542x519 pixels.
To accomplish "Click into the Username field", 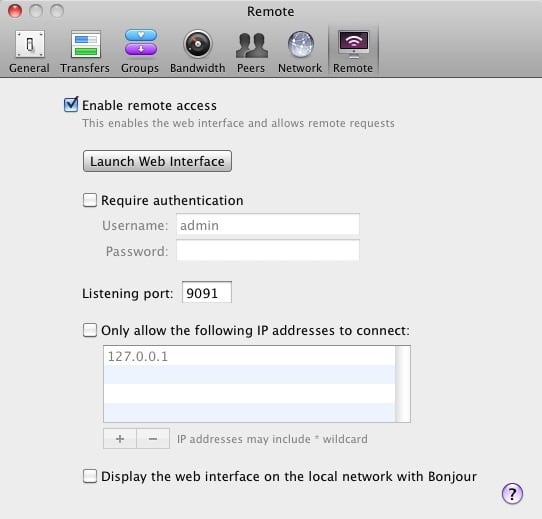I will pos(268,225).
